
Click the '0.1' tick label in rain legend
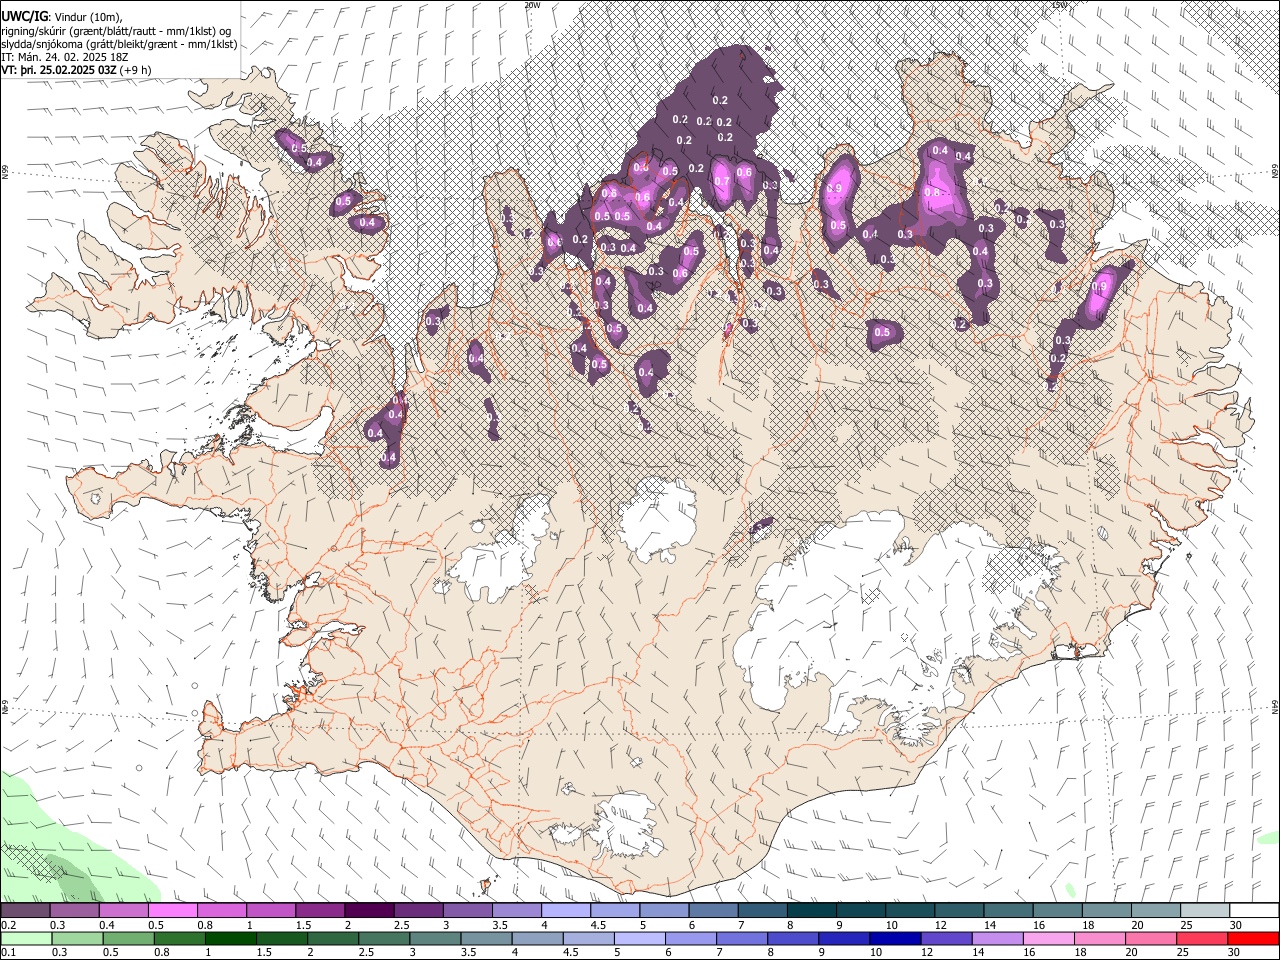click(7, 953)
